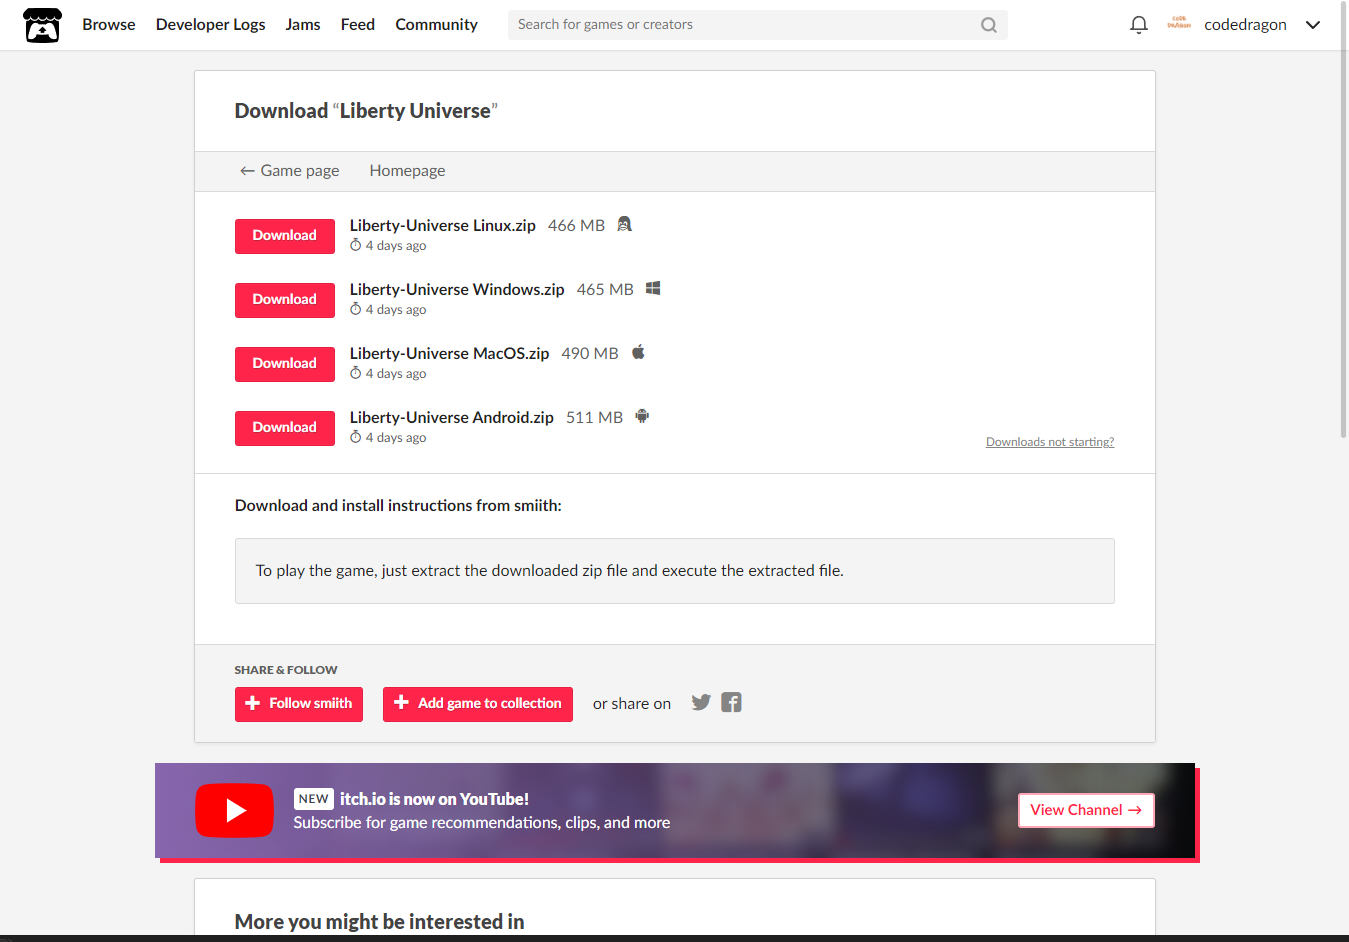Click the codedragon username
The image size is (1349, 942).
pyautogui.click(x=1245, y=25)
